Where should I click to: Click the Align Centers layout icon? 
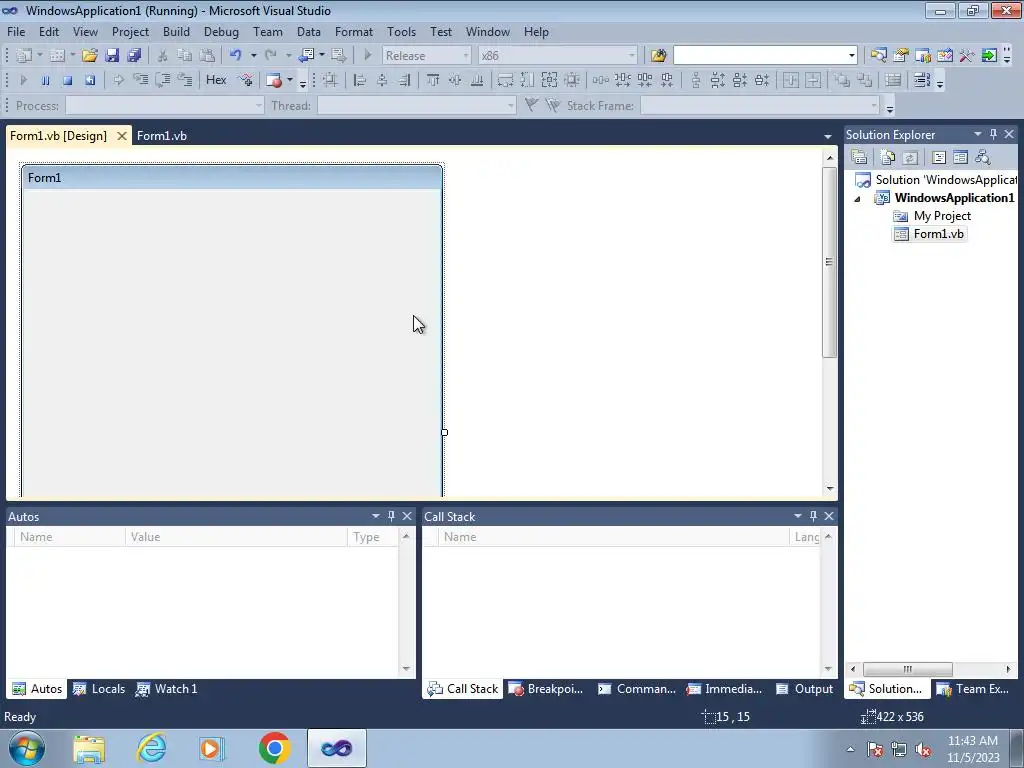click(x=382, y=80)
